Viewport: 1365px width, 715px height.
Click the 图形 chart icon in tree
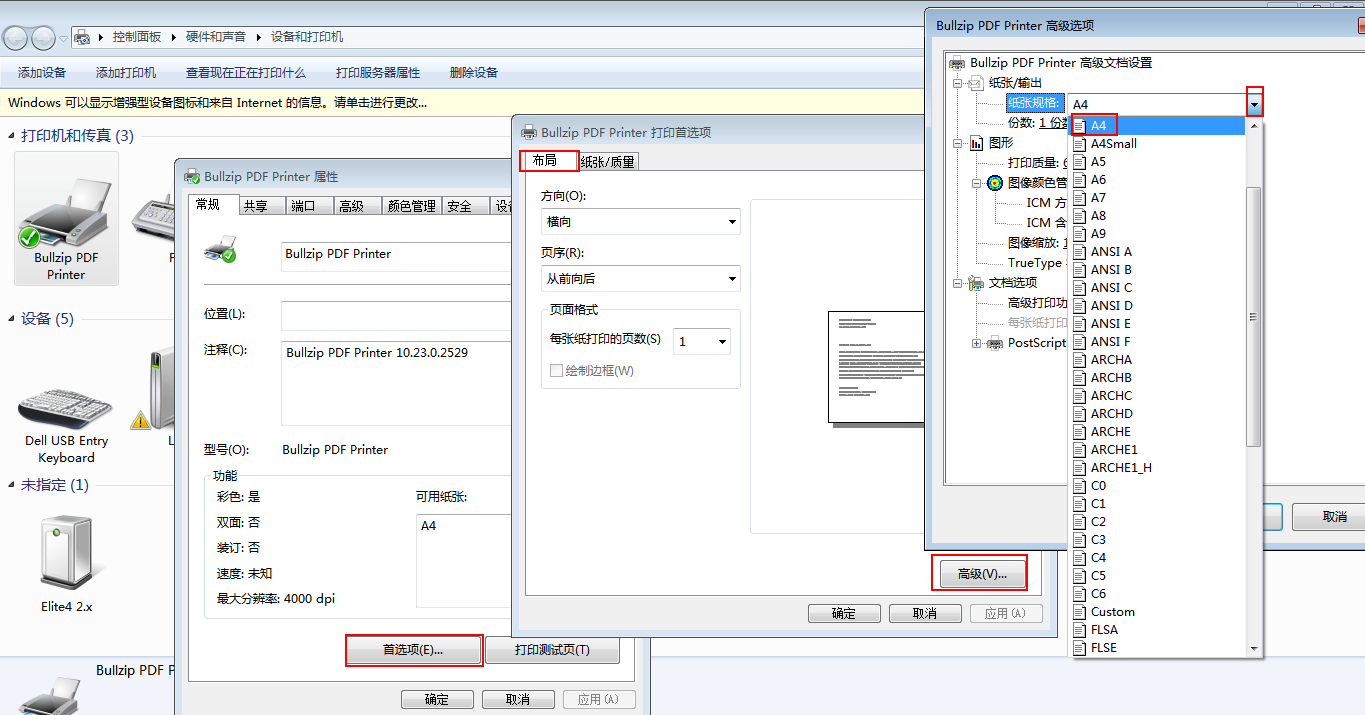coord(977,143)
